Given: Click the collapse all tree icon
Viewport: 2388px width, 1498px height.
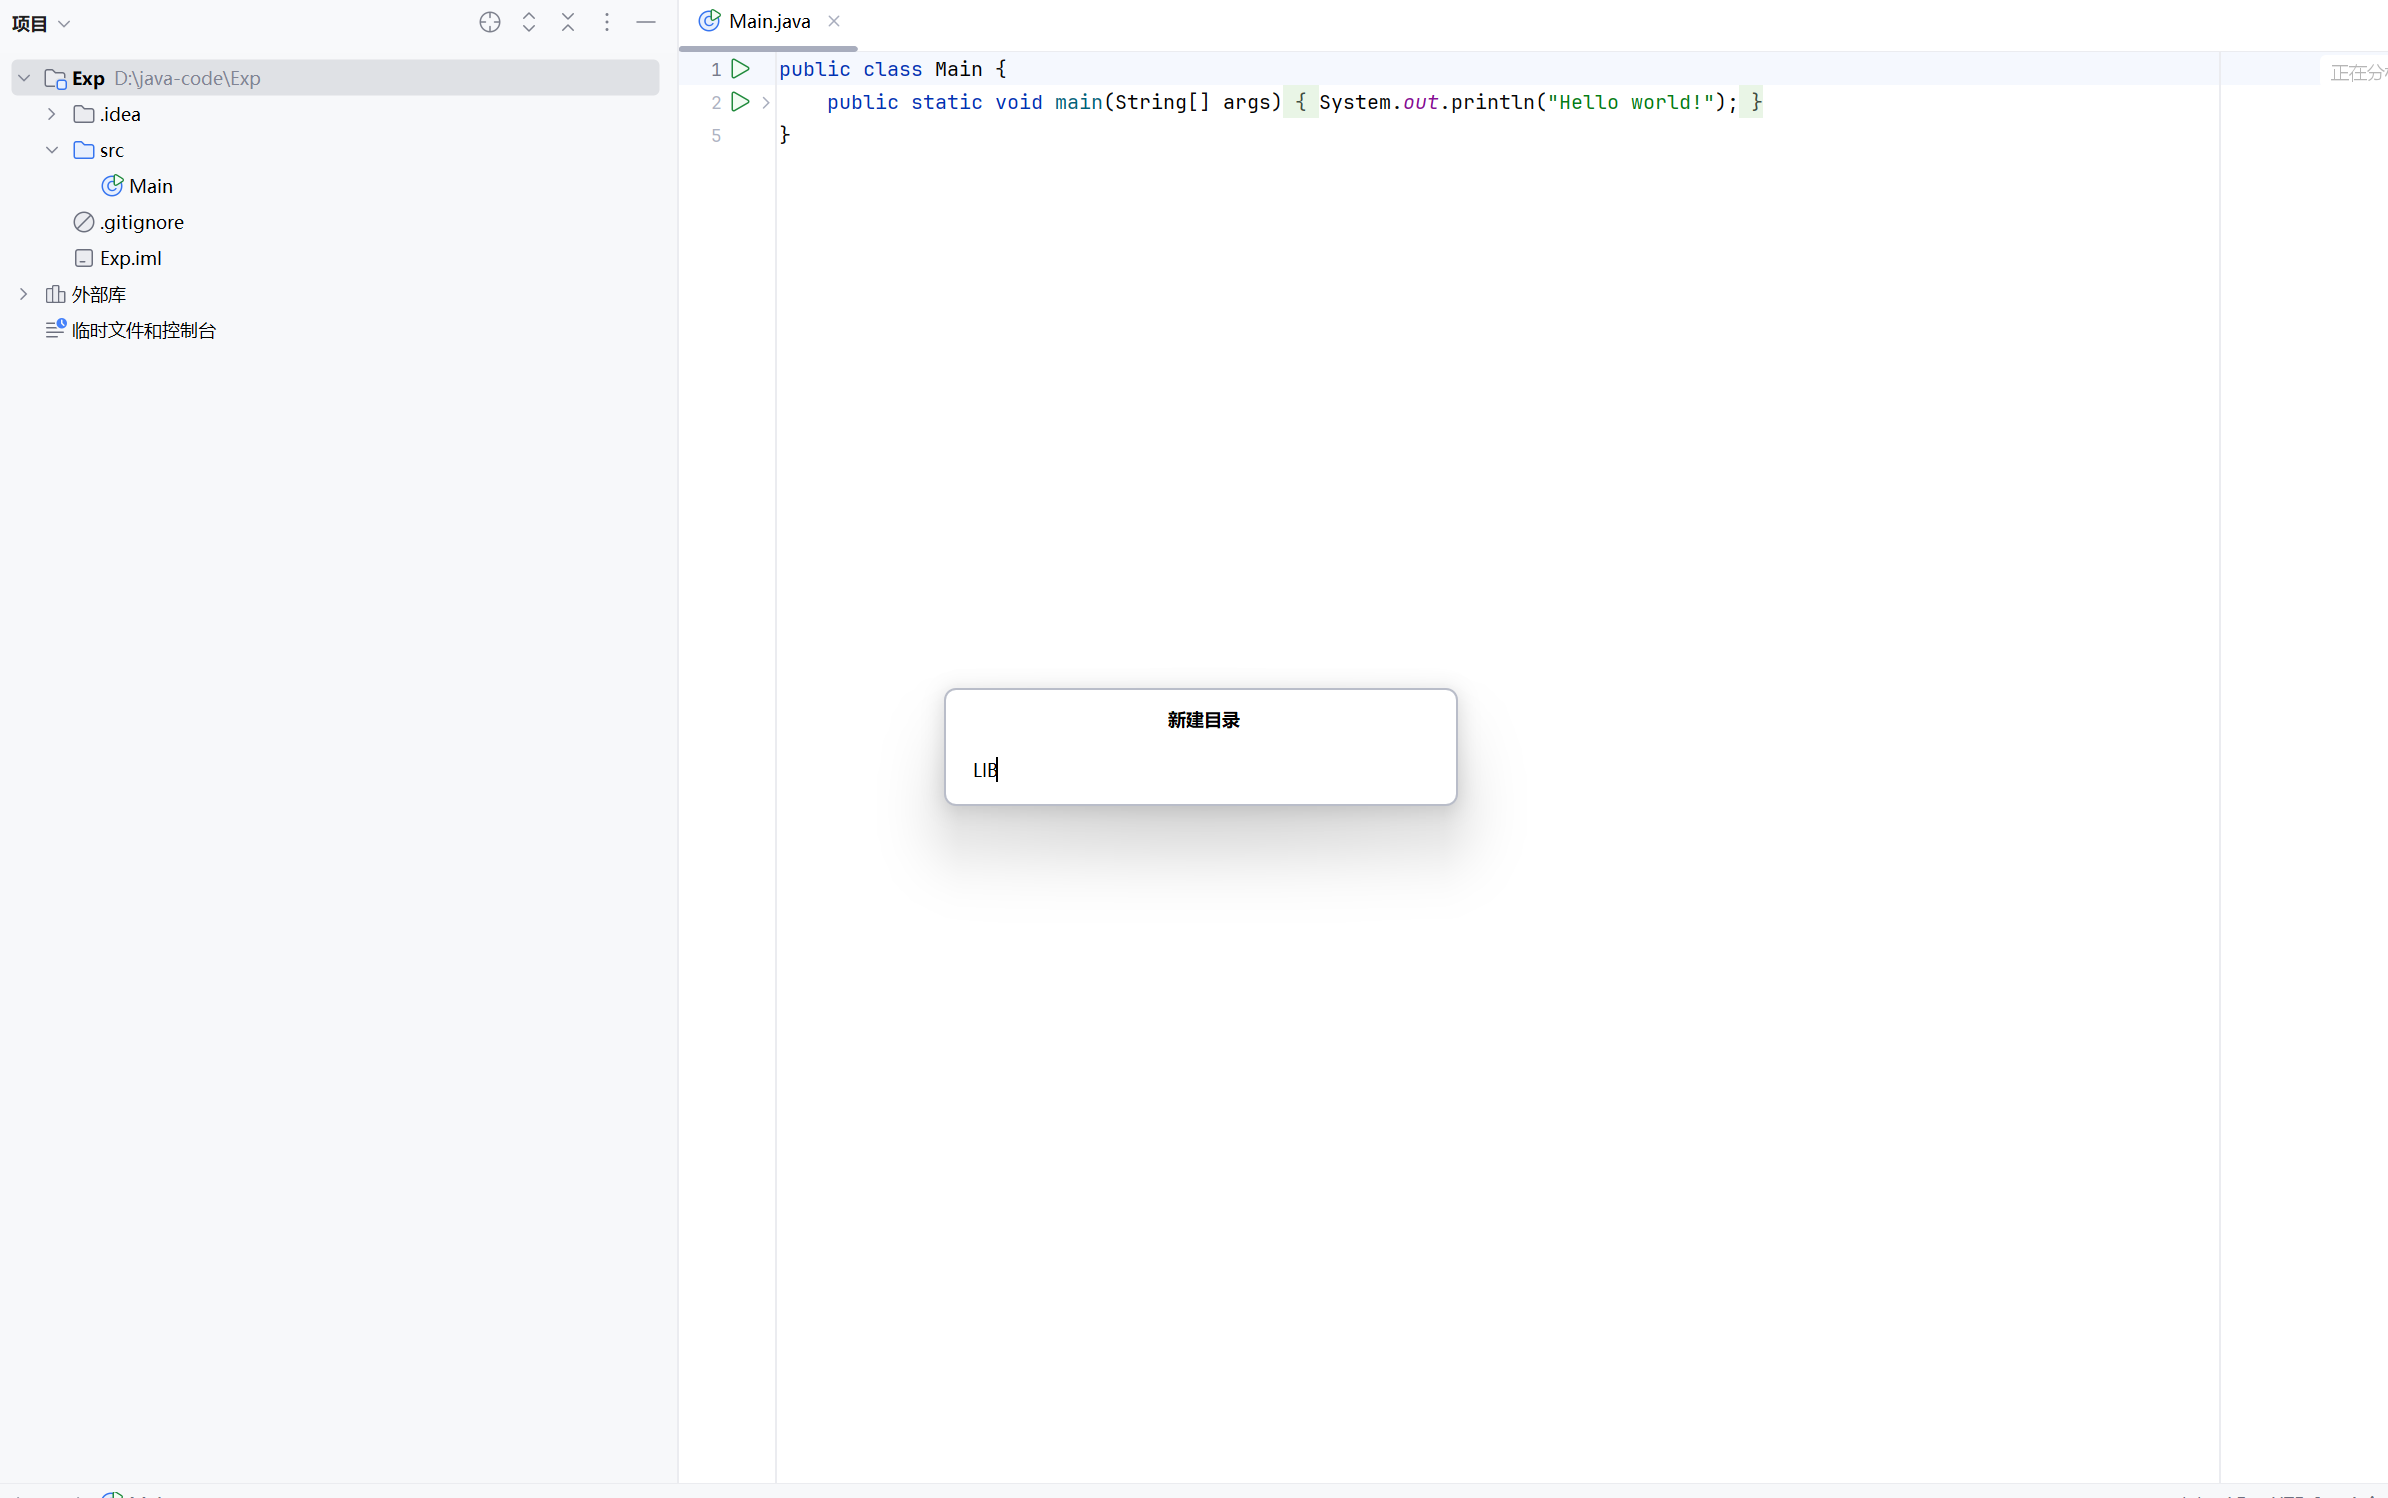Looking at the screenshot, I should [568, 22].
